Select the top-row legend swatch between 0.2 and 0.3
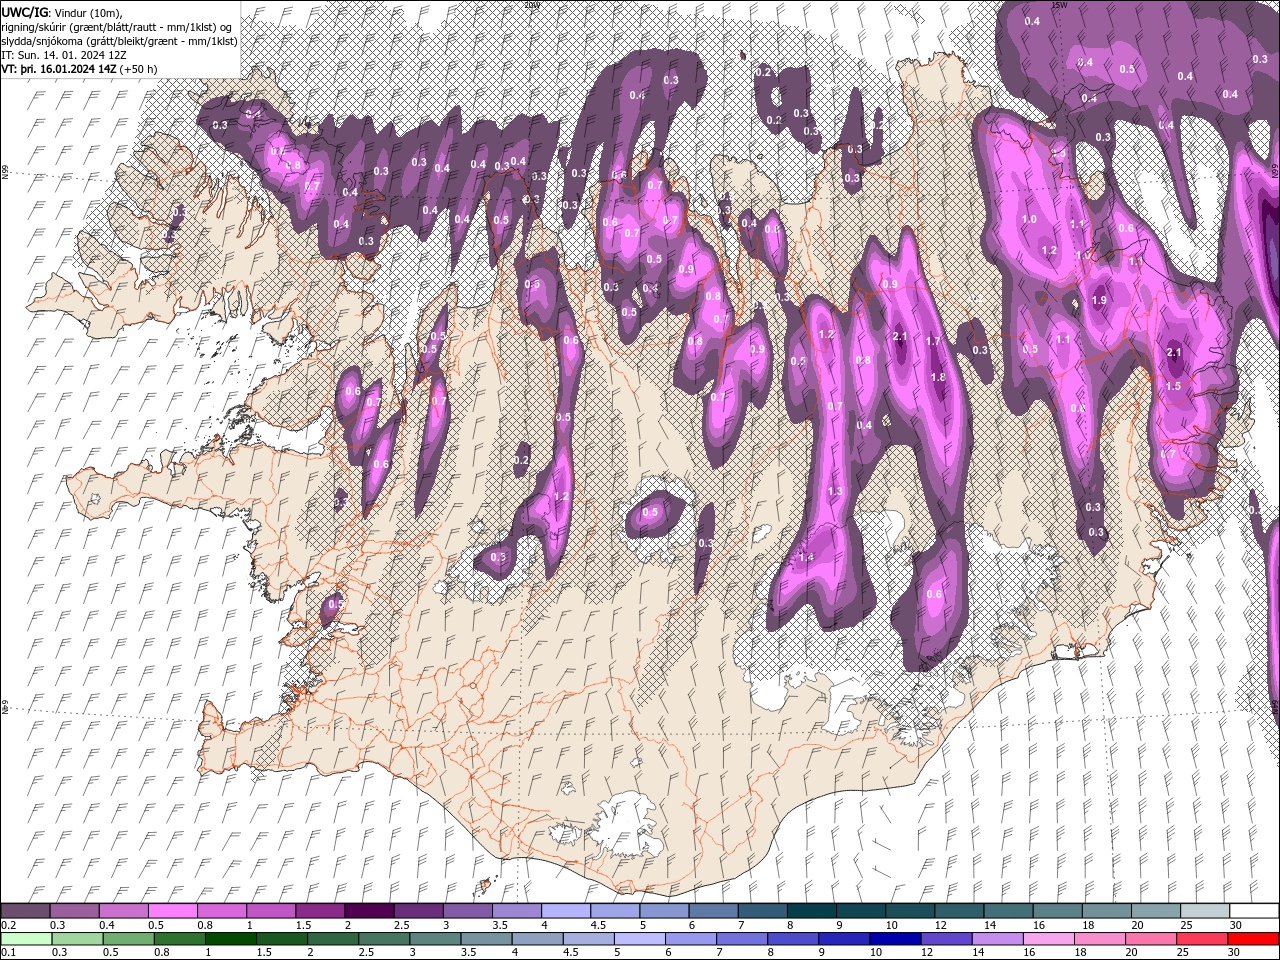1280x960 pixels. click(x=25, y=910)
